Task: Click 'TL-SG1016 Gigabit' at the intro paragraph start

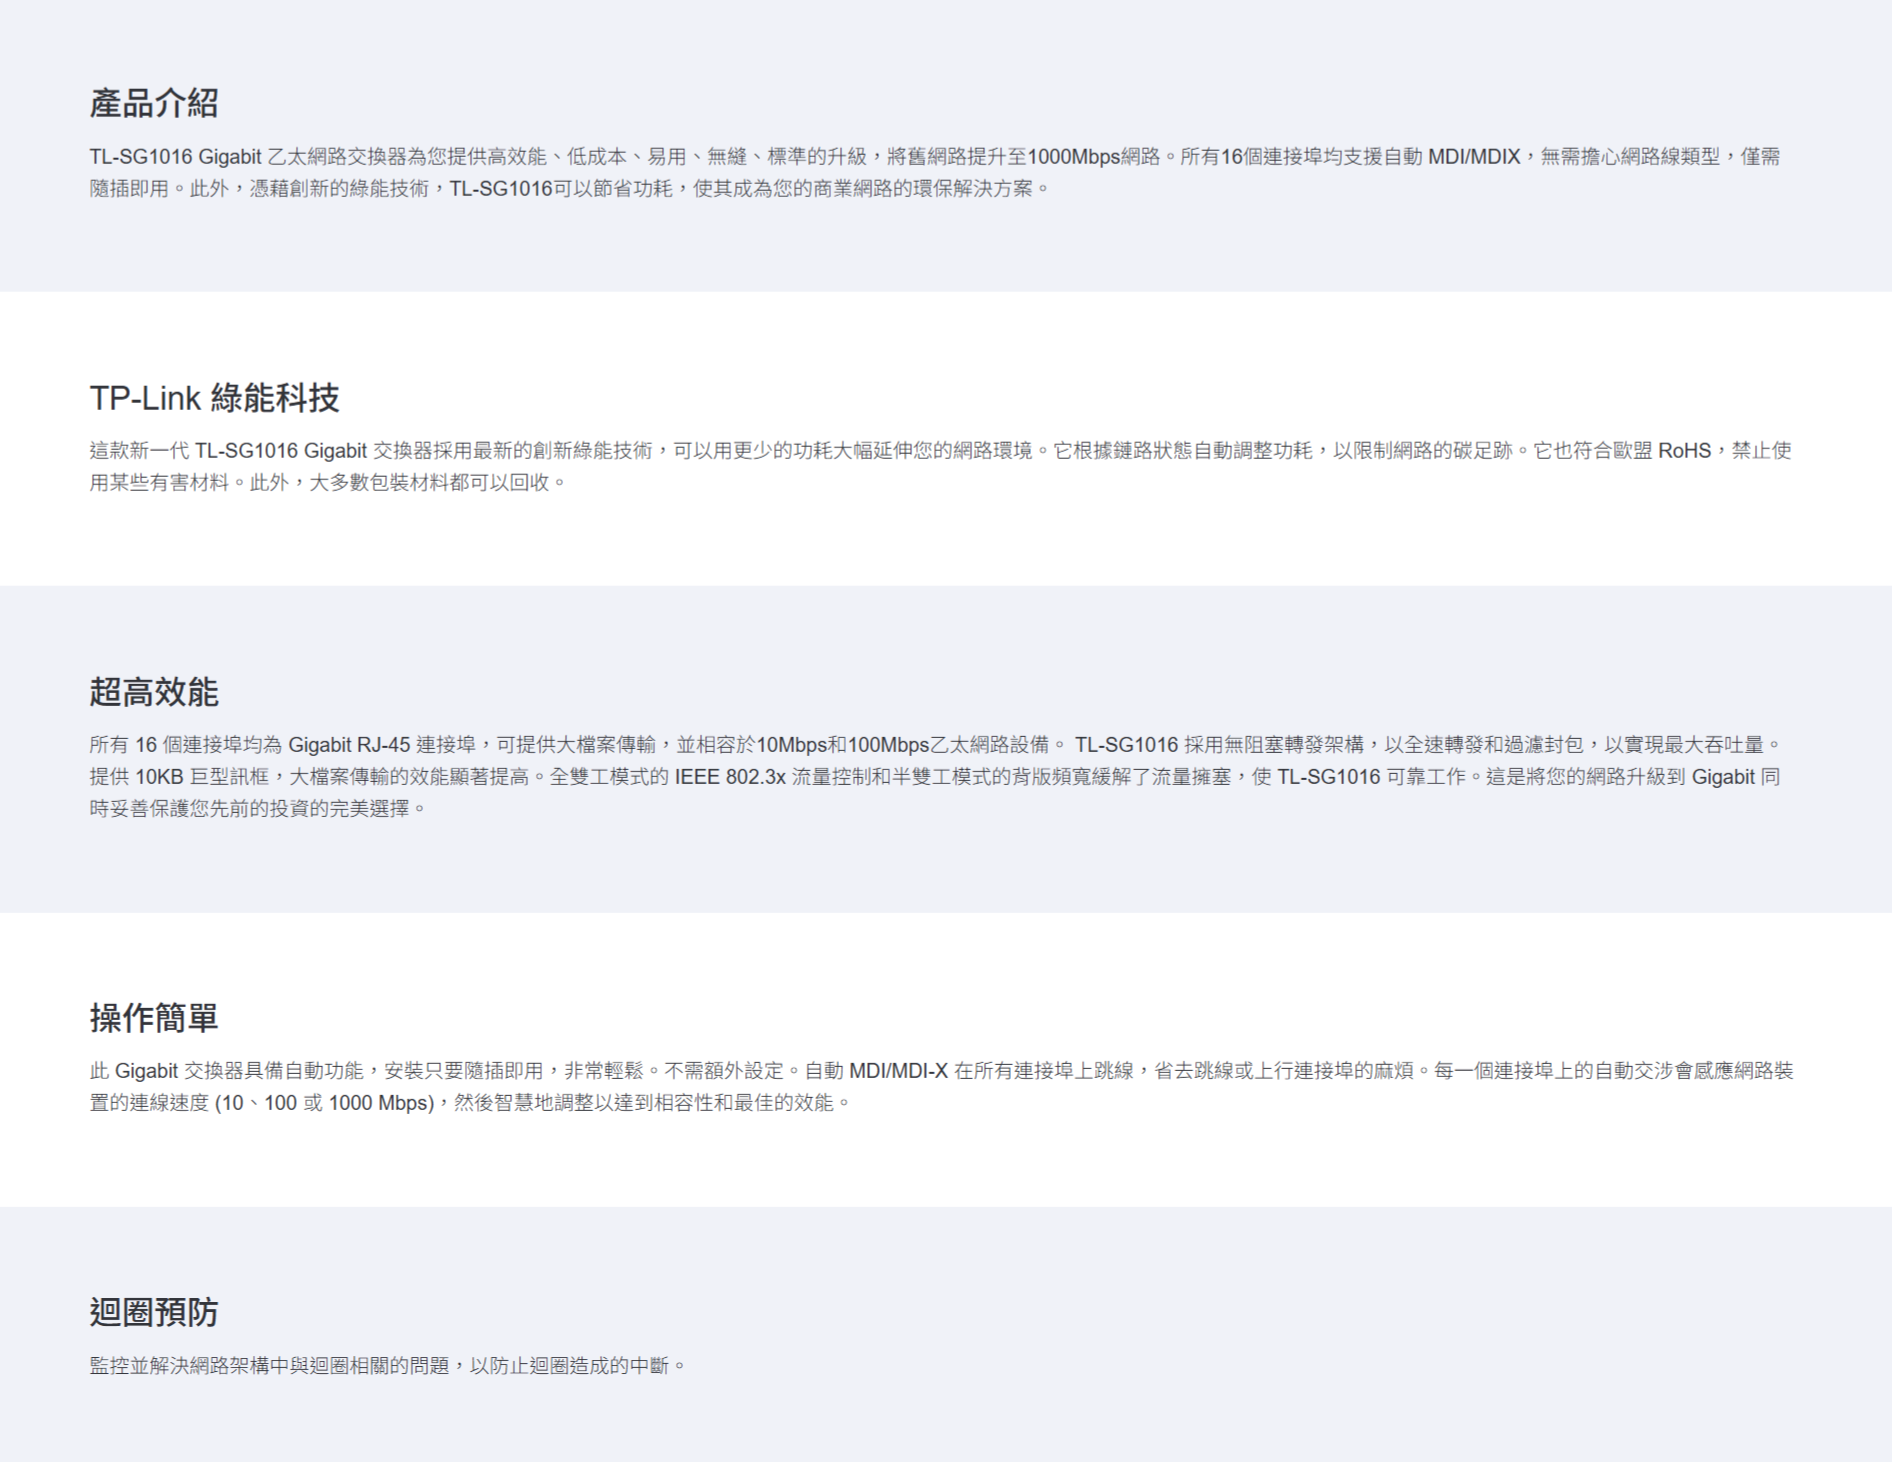Action: tap(175, 157)
